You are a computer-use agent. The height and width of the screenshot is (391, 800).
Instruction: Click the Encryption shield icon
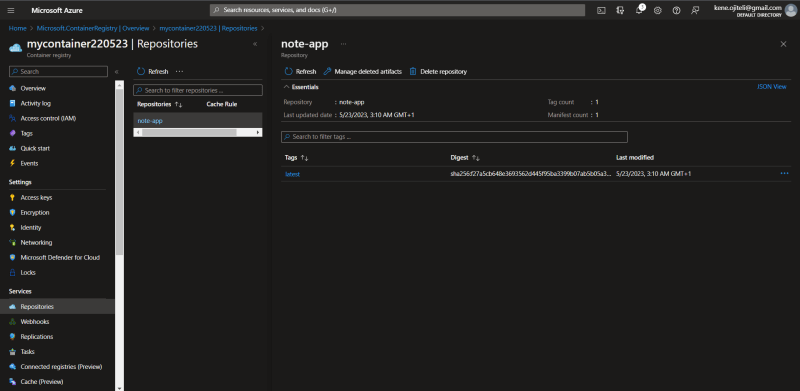click(x=13, y=212)
